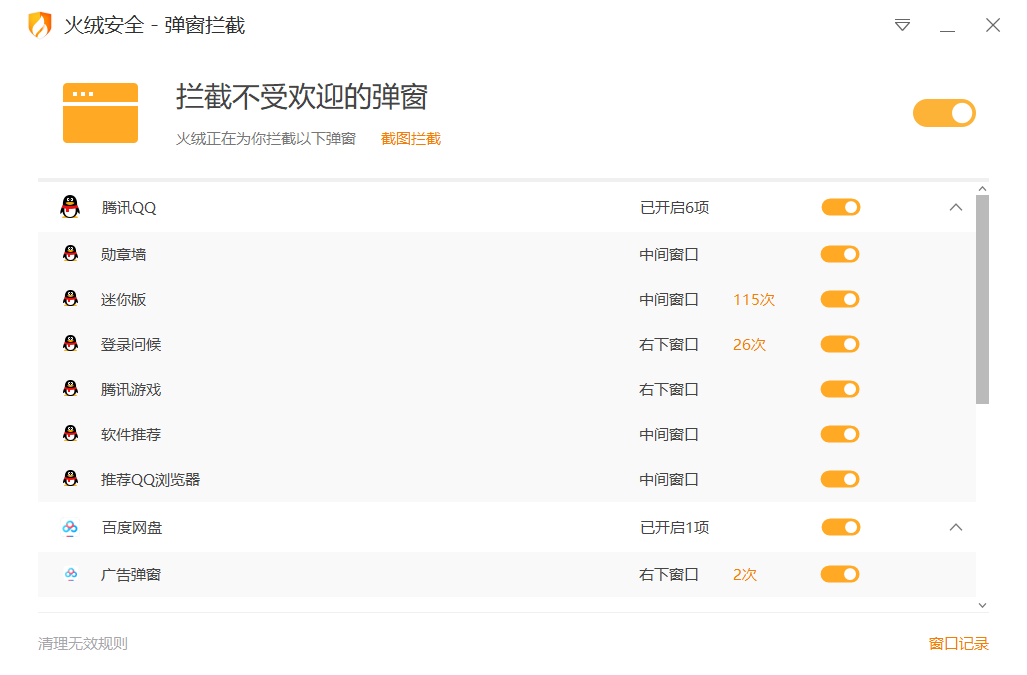Open the title bar dropdown menu triangle

(902, 25)
